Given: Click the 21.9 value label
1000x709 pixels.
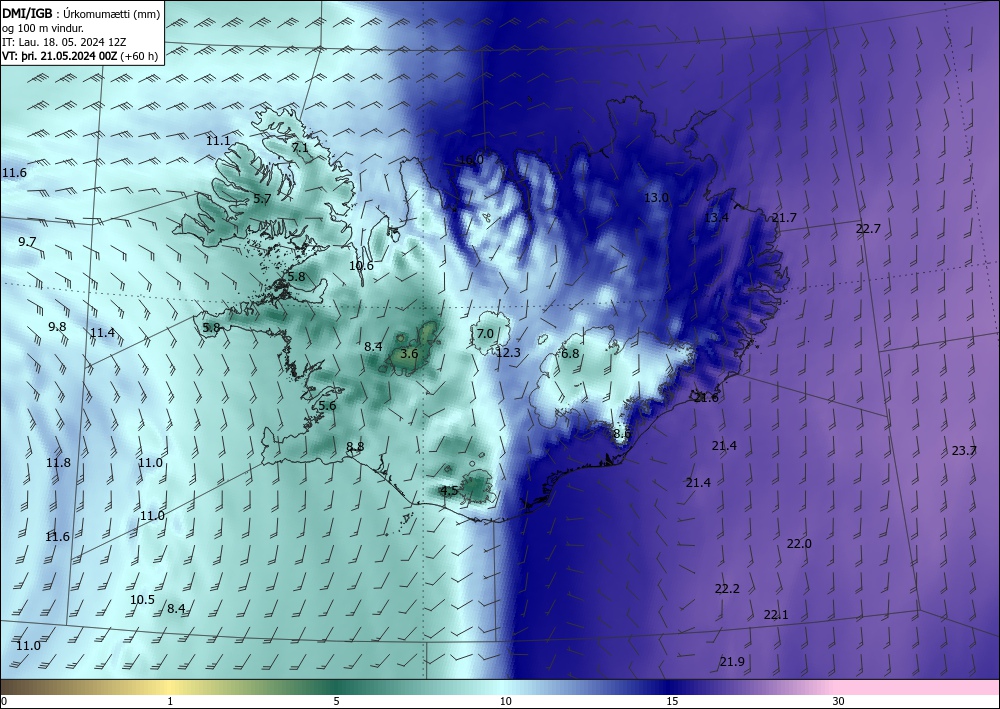Looking at the screenshot, I should 732,662.
